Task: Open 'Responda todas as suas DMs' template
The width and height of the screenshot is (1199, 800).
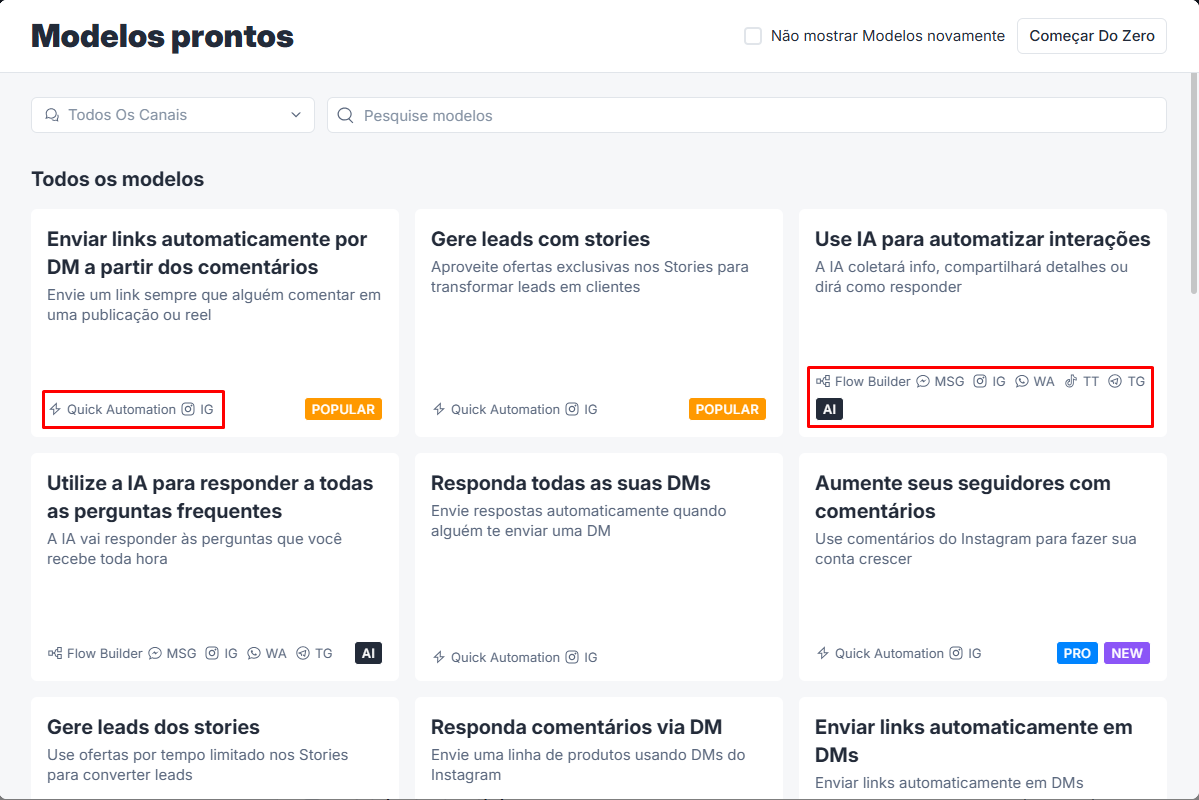Action: click(x=598, y=567)
